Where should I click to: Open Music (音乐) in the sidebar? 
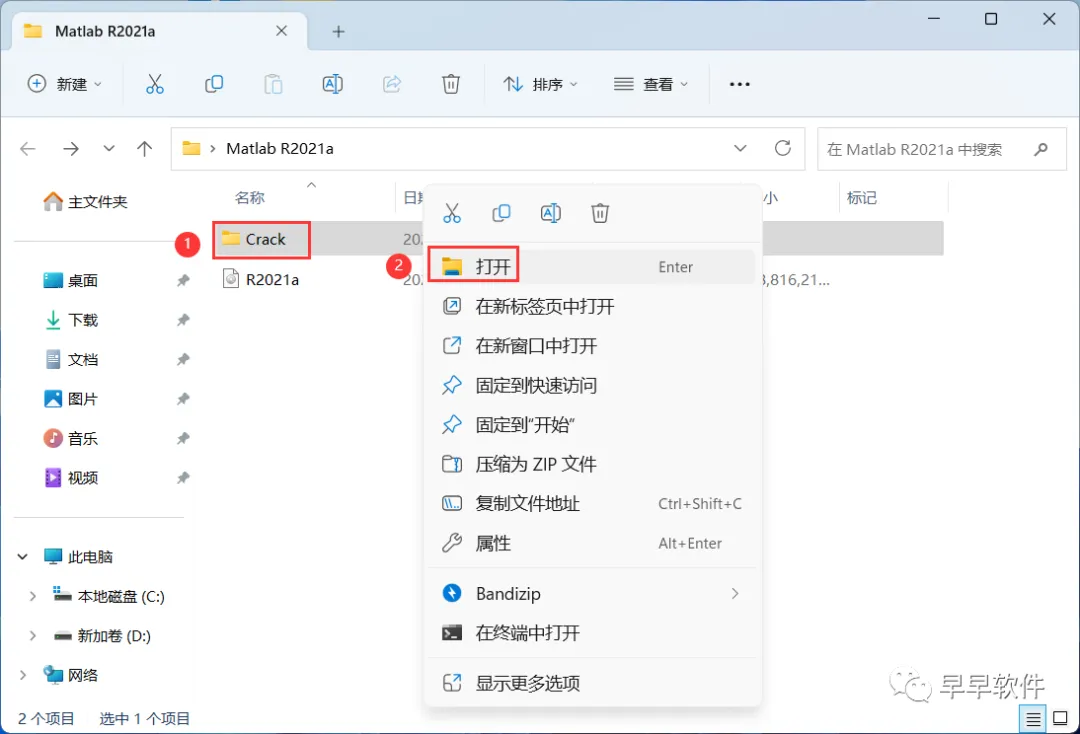click(71, 439)
